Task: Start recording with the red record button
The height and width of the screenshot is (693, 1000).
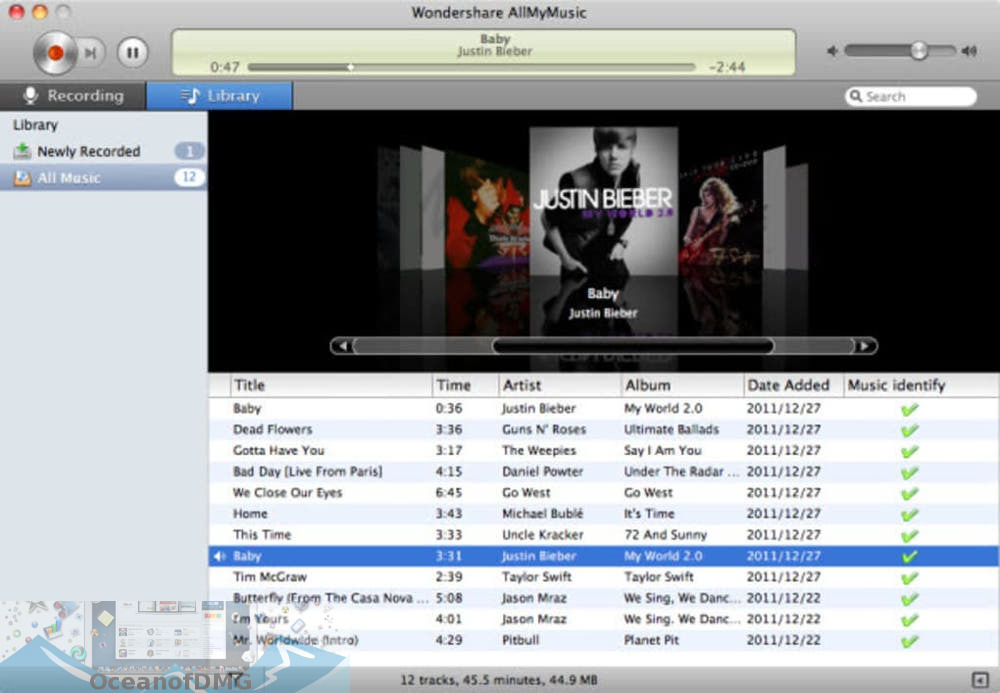Action: pos(55,53)
